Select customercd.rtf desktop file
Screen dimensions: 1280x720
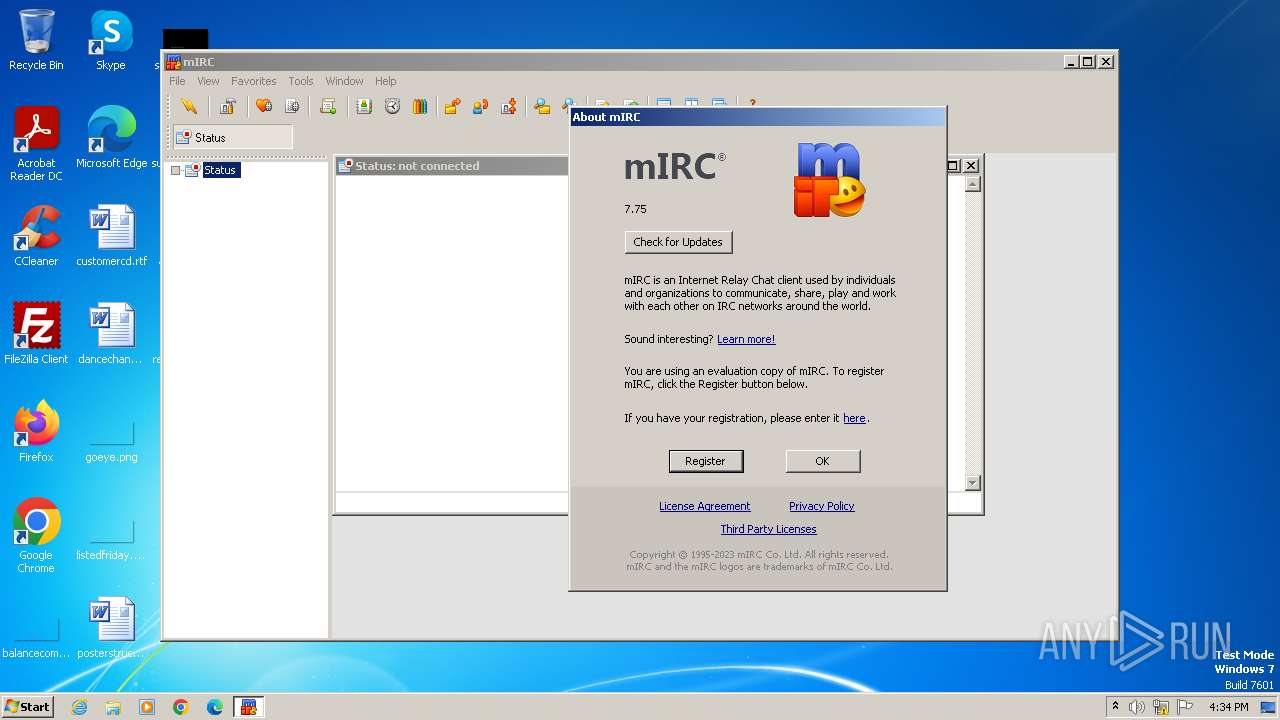(x=111, y=236)
